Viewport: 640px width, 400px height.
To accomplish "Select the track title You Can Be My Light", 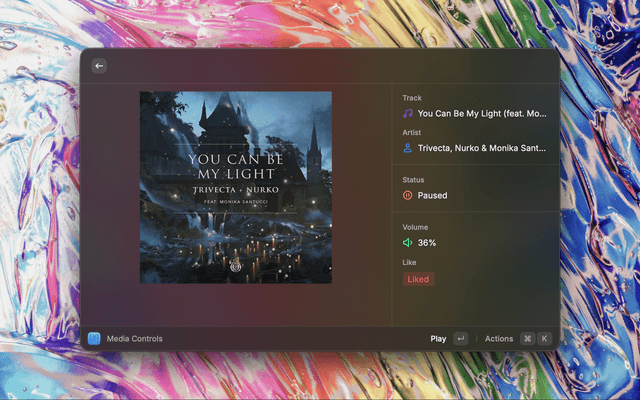I will 482,114.
